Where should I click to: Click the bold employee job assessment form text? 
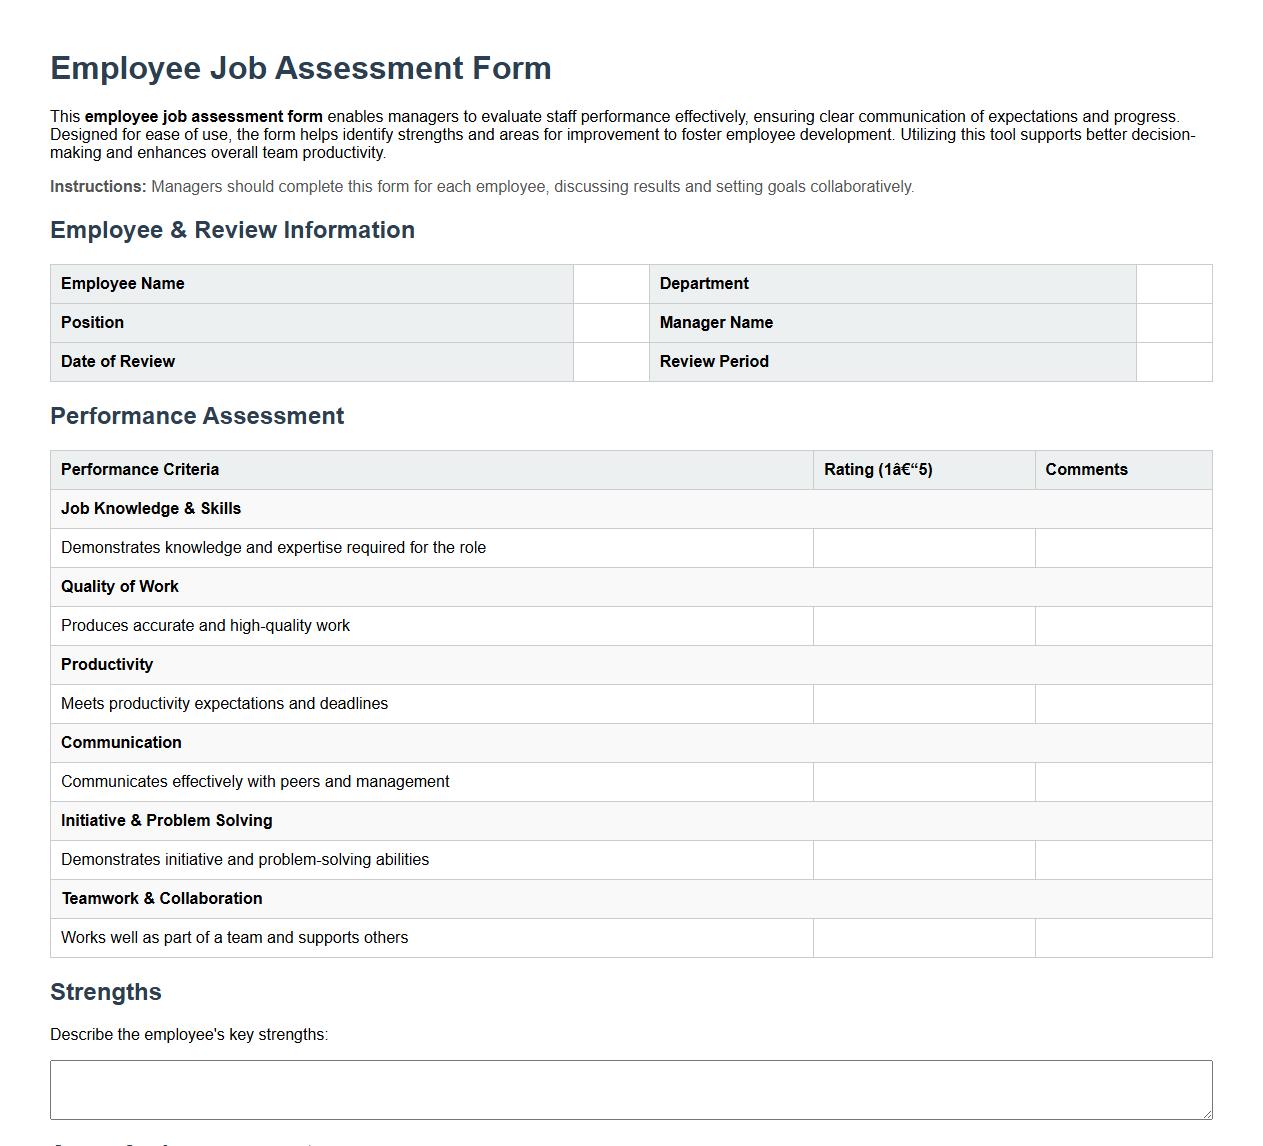coord(204,116)
